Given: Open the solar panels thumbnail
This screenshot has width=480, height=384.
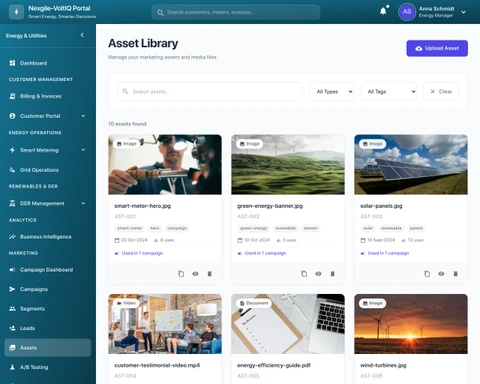Looking at the screenshot, I should coord(411,164).
